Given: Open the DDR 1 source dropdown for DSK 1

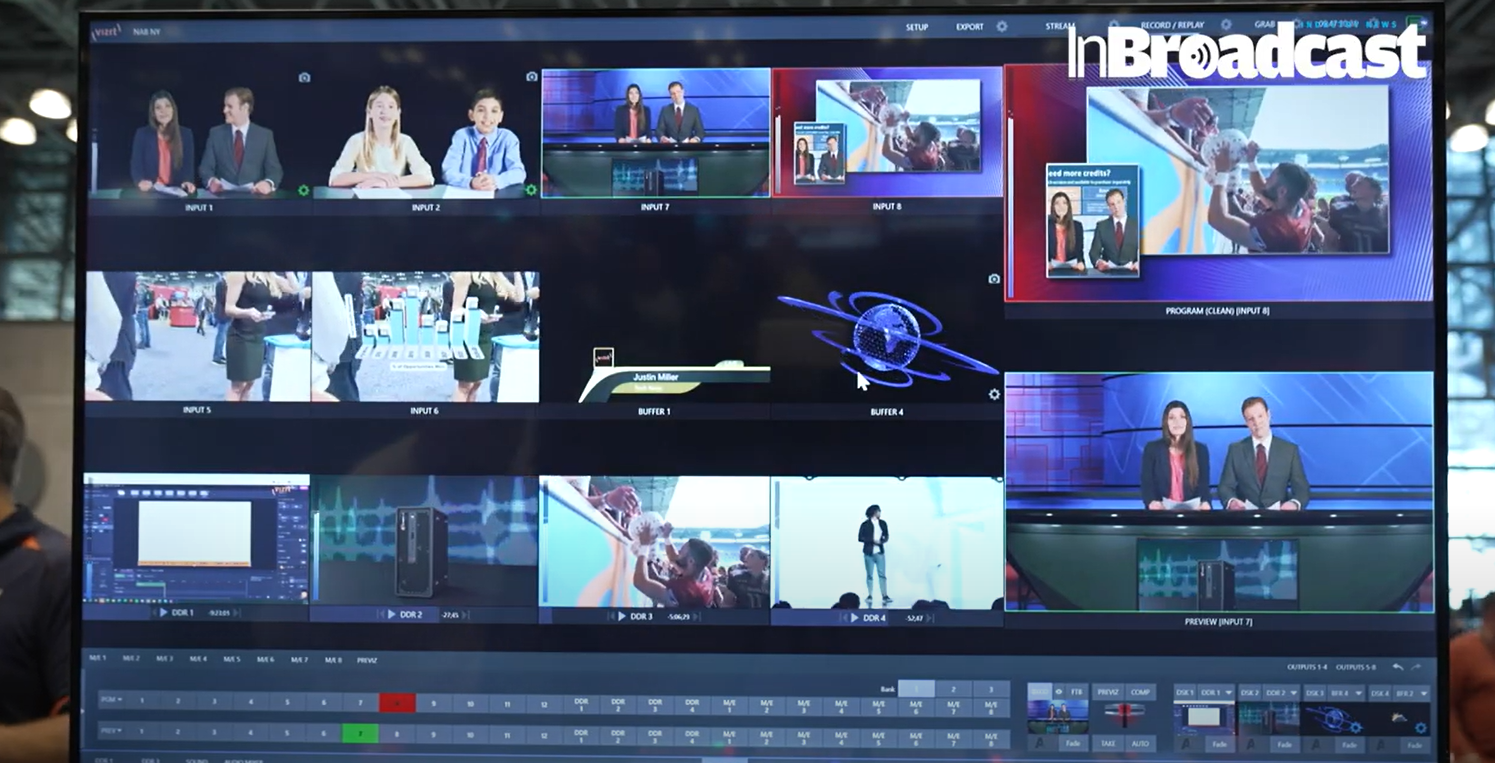Looking at the screenshot, I should point(1217,693).
